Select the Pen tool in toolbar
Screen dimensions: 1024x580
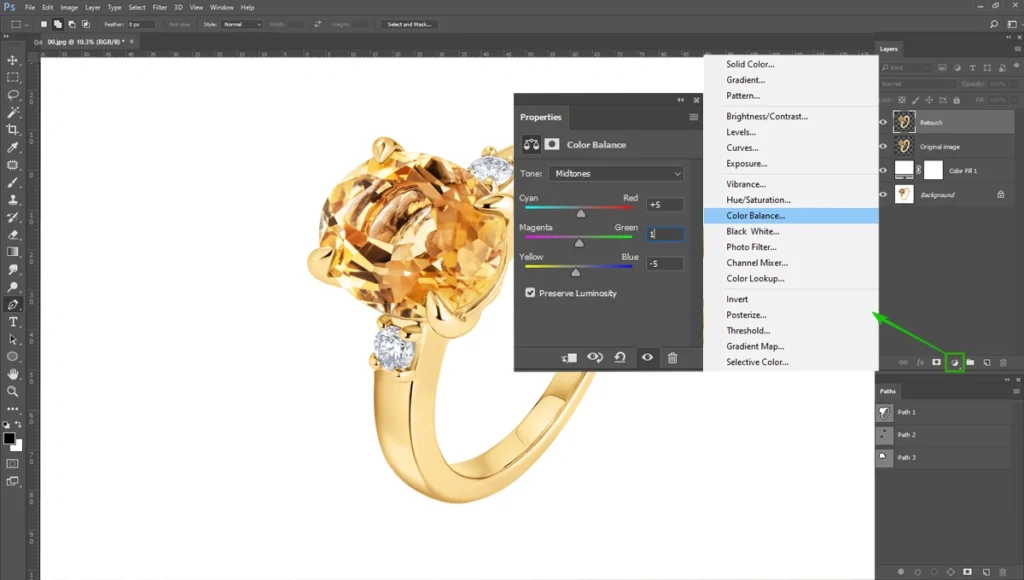pyautogui.click(x=12, y=304)
